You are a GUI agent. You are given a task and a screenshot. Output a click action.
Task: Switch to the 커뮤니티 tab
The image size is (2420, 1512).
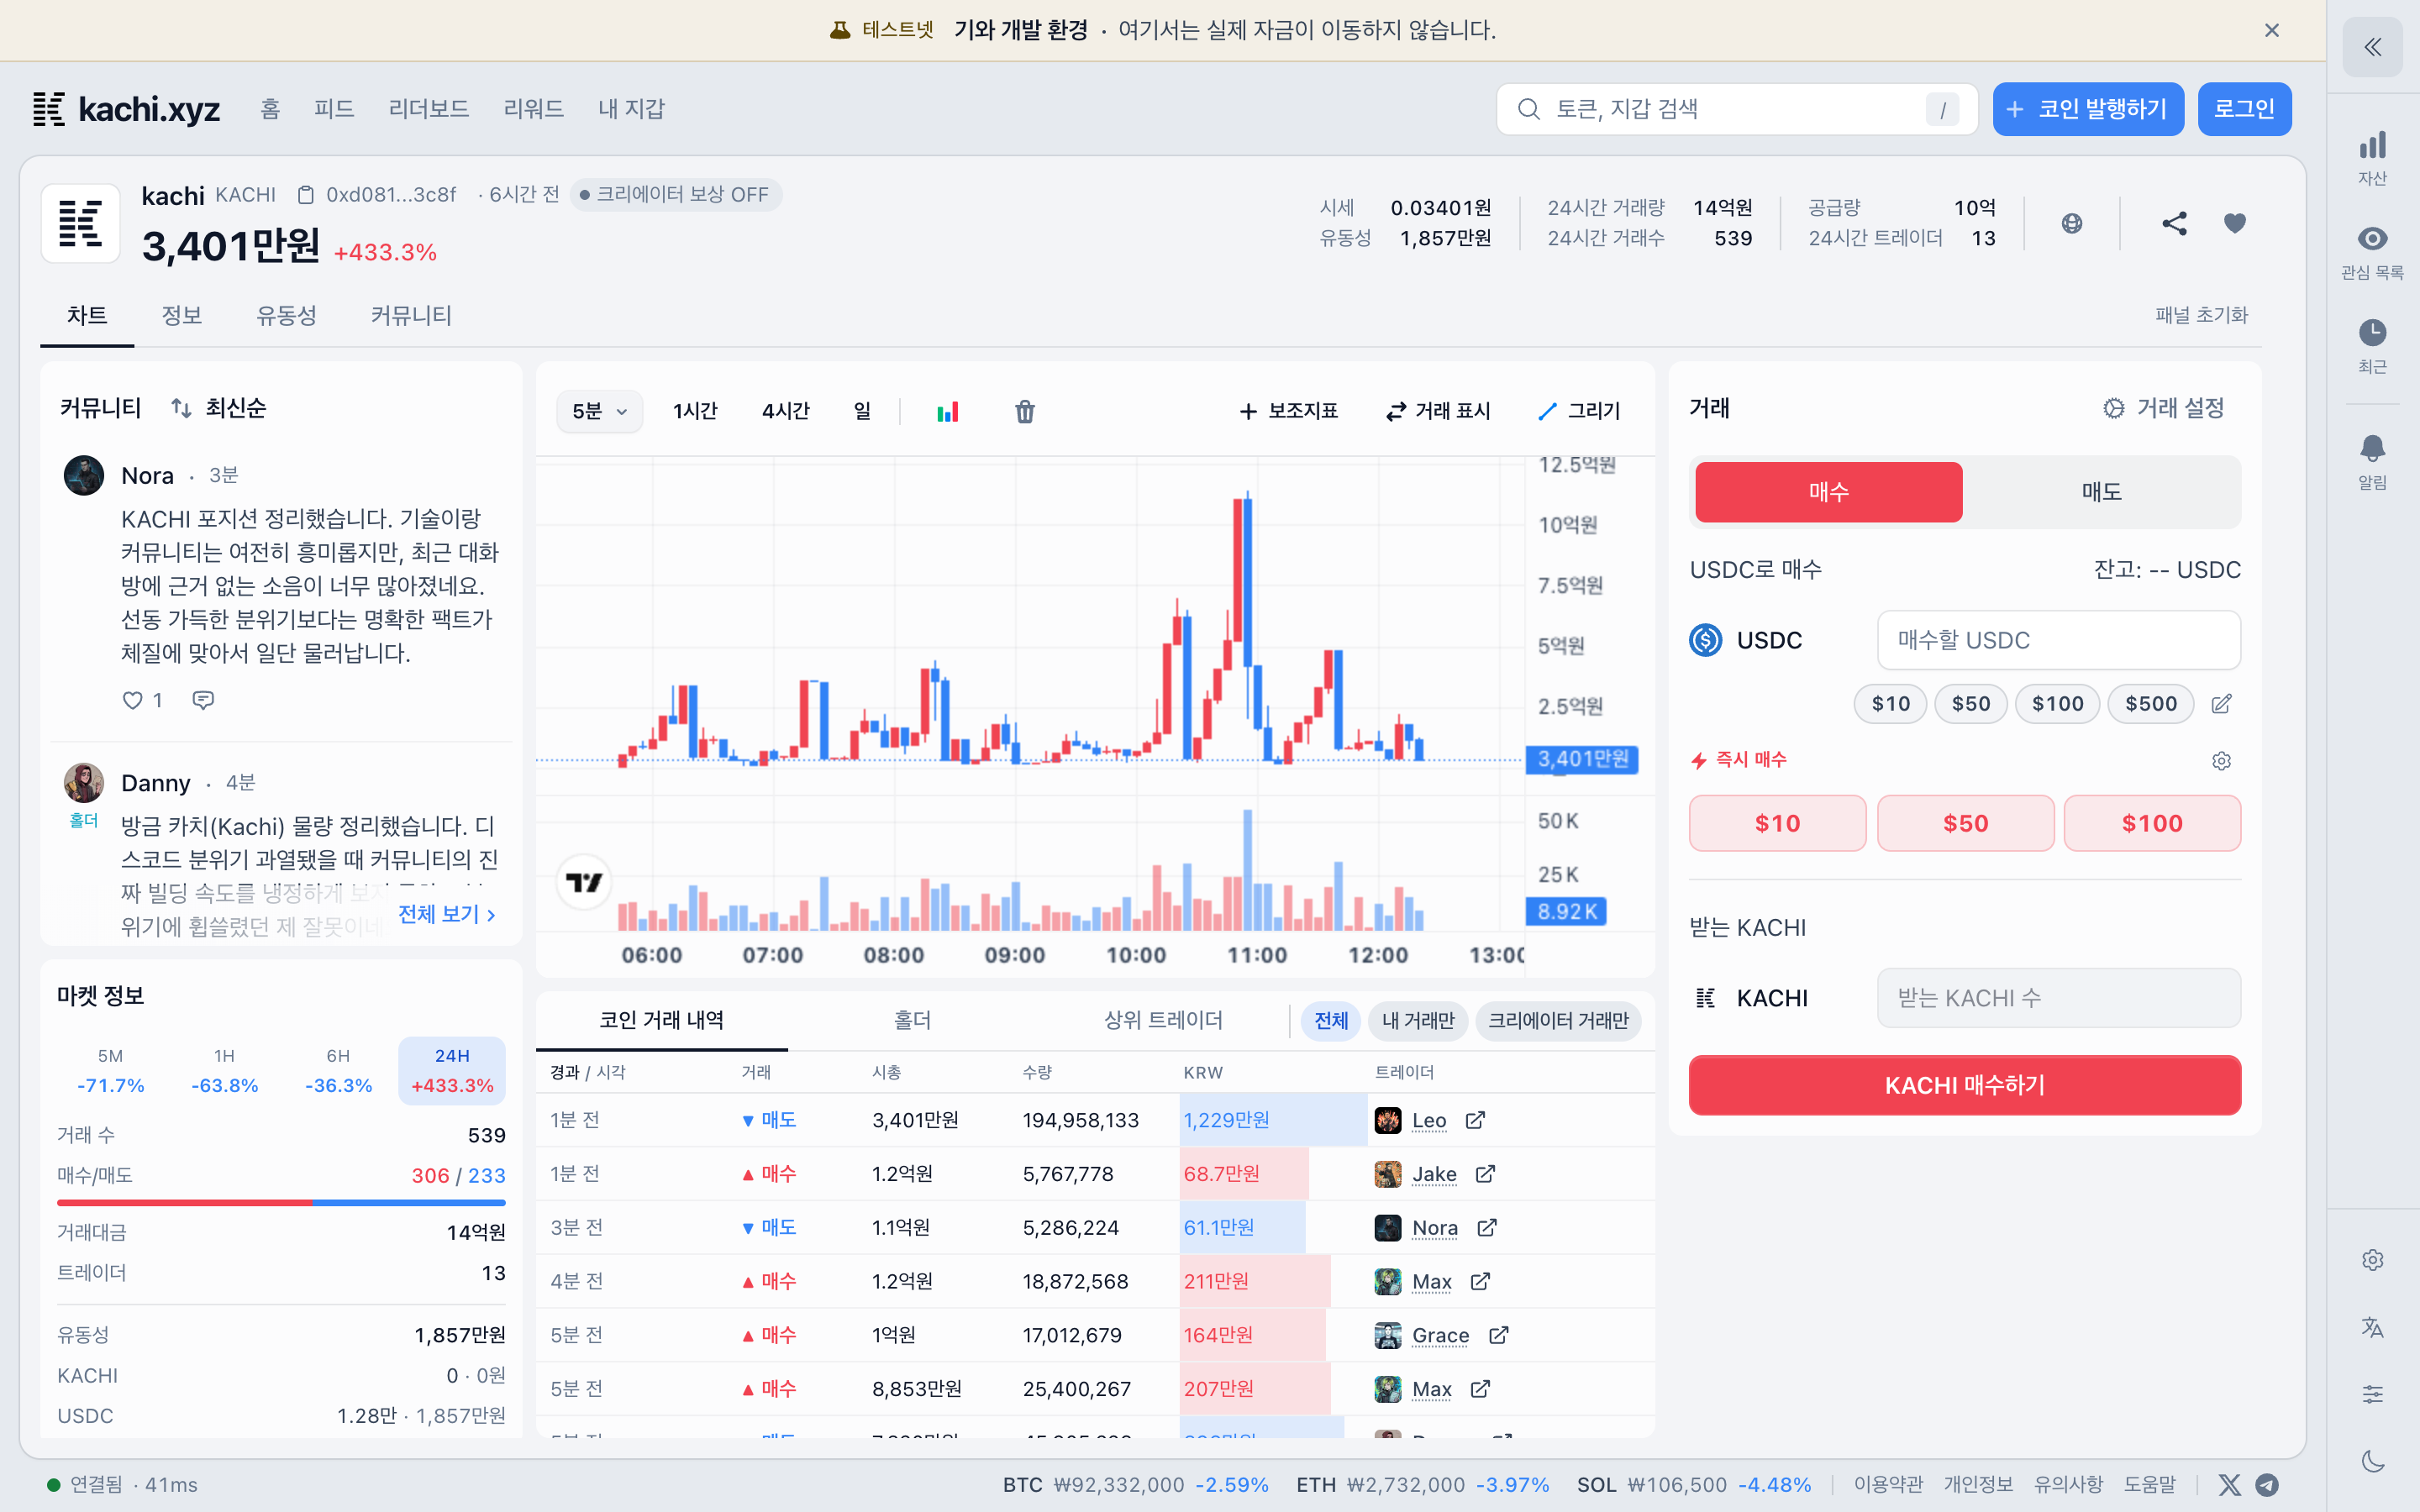tap(411, 316)
